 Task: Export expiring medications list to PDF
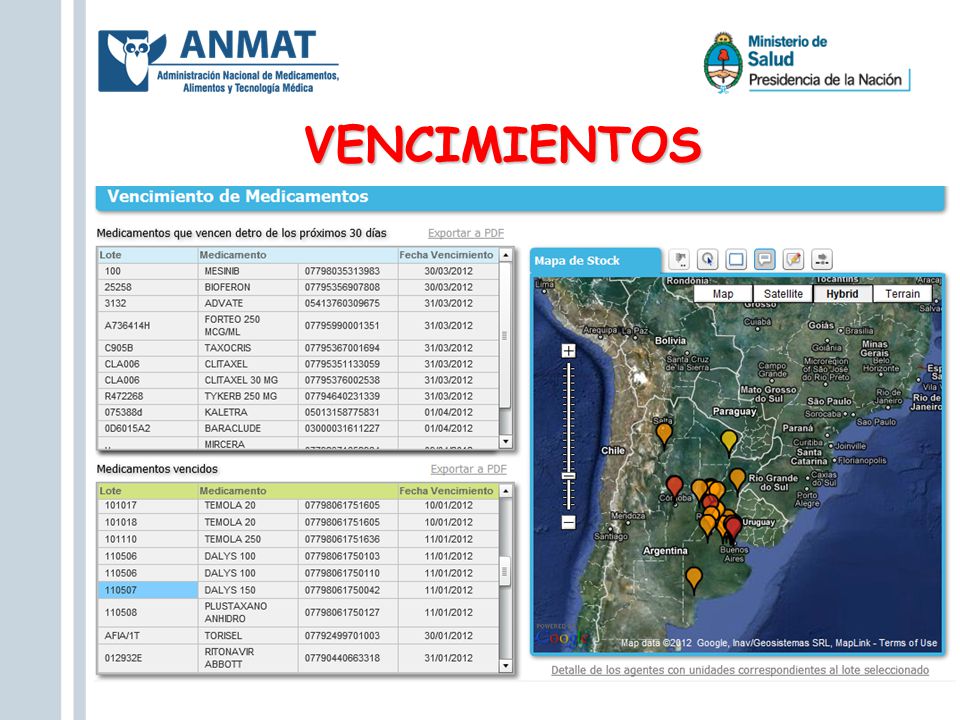pyautogui.click(x=466, y=233)
